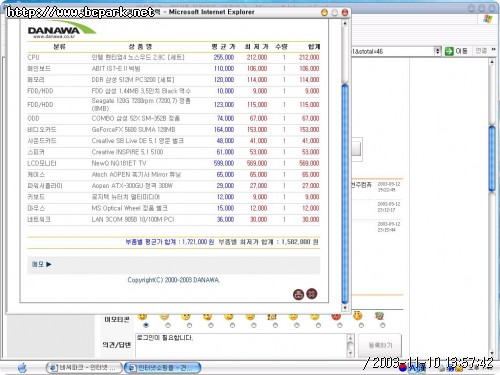
Task: Choose the radio under the second emoticon
Action: pyautogui.click(x=168, y=325)
